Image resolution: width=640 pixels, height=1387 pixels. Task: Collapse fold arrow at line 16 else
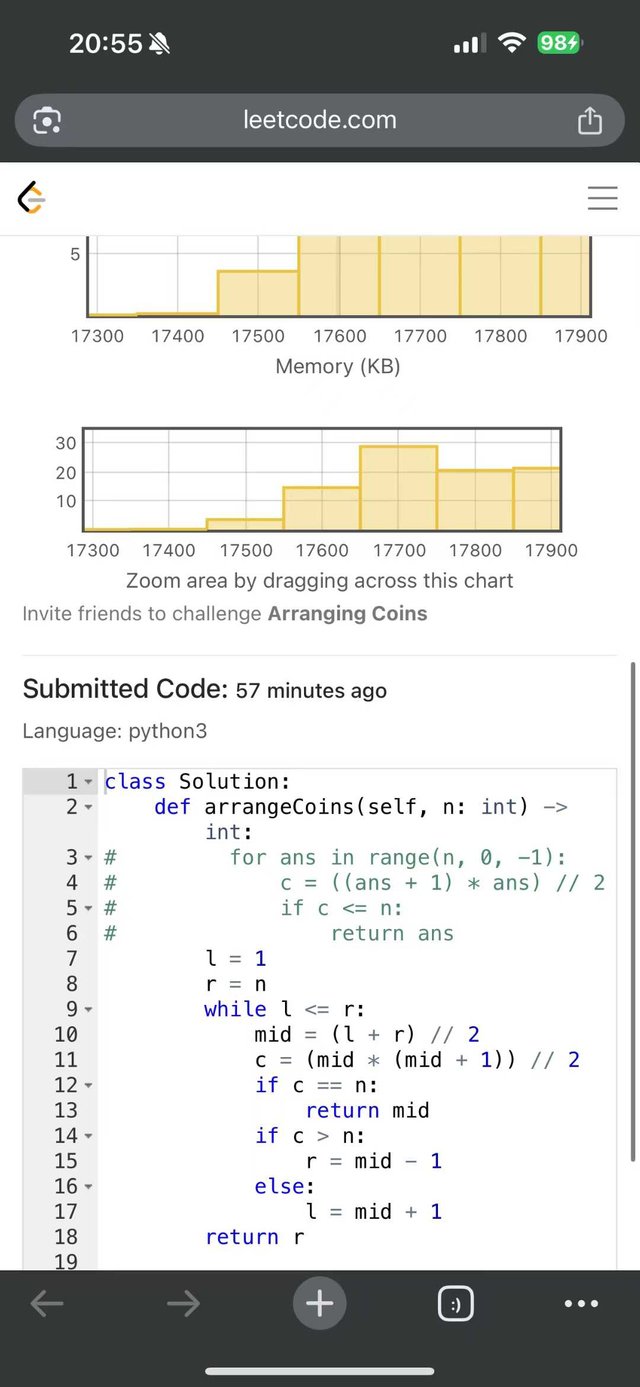pos(89,1187)
